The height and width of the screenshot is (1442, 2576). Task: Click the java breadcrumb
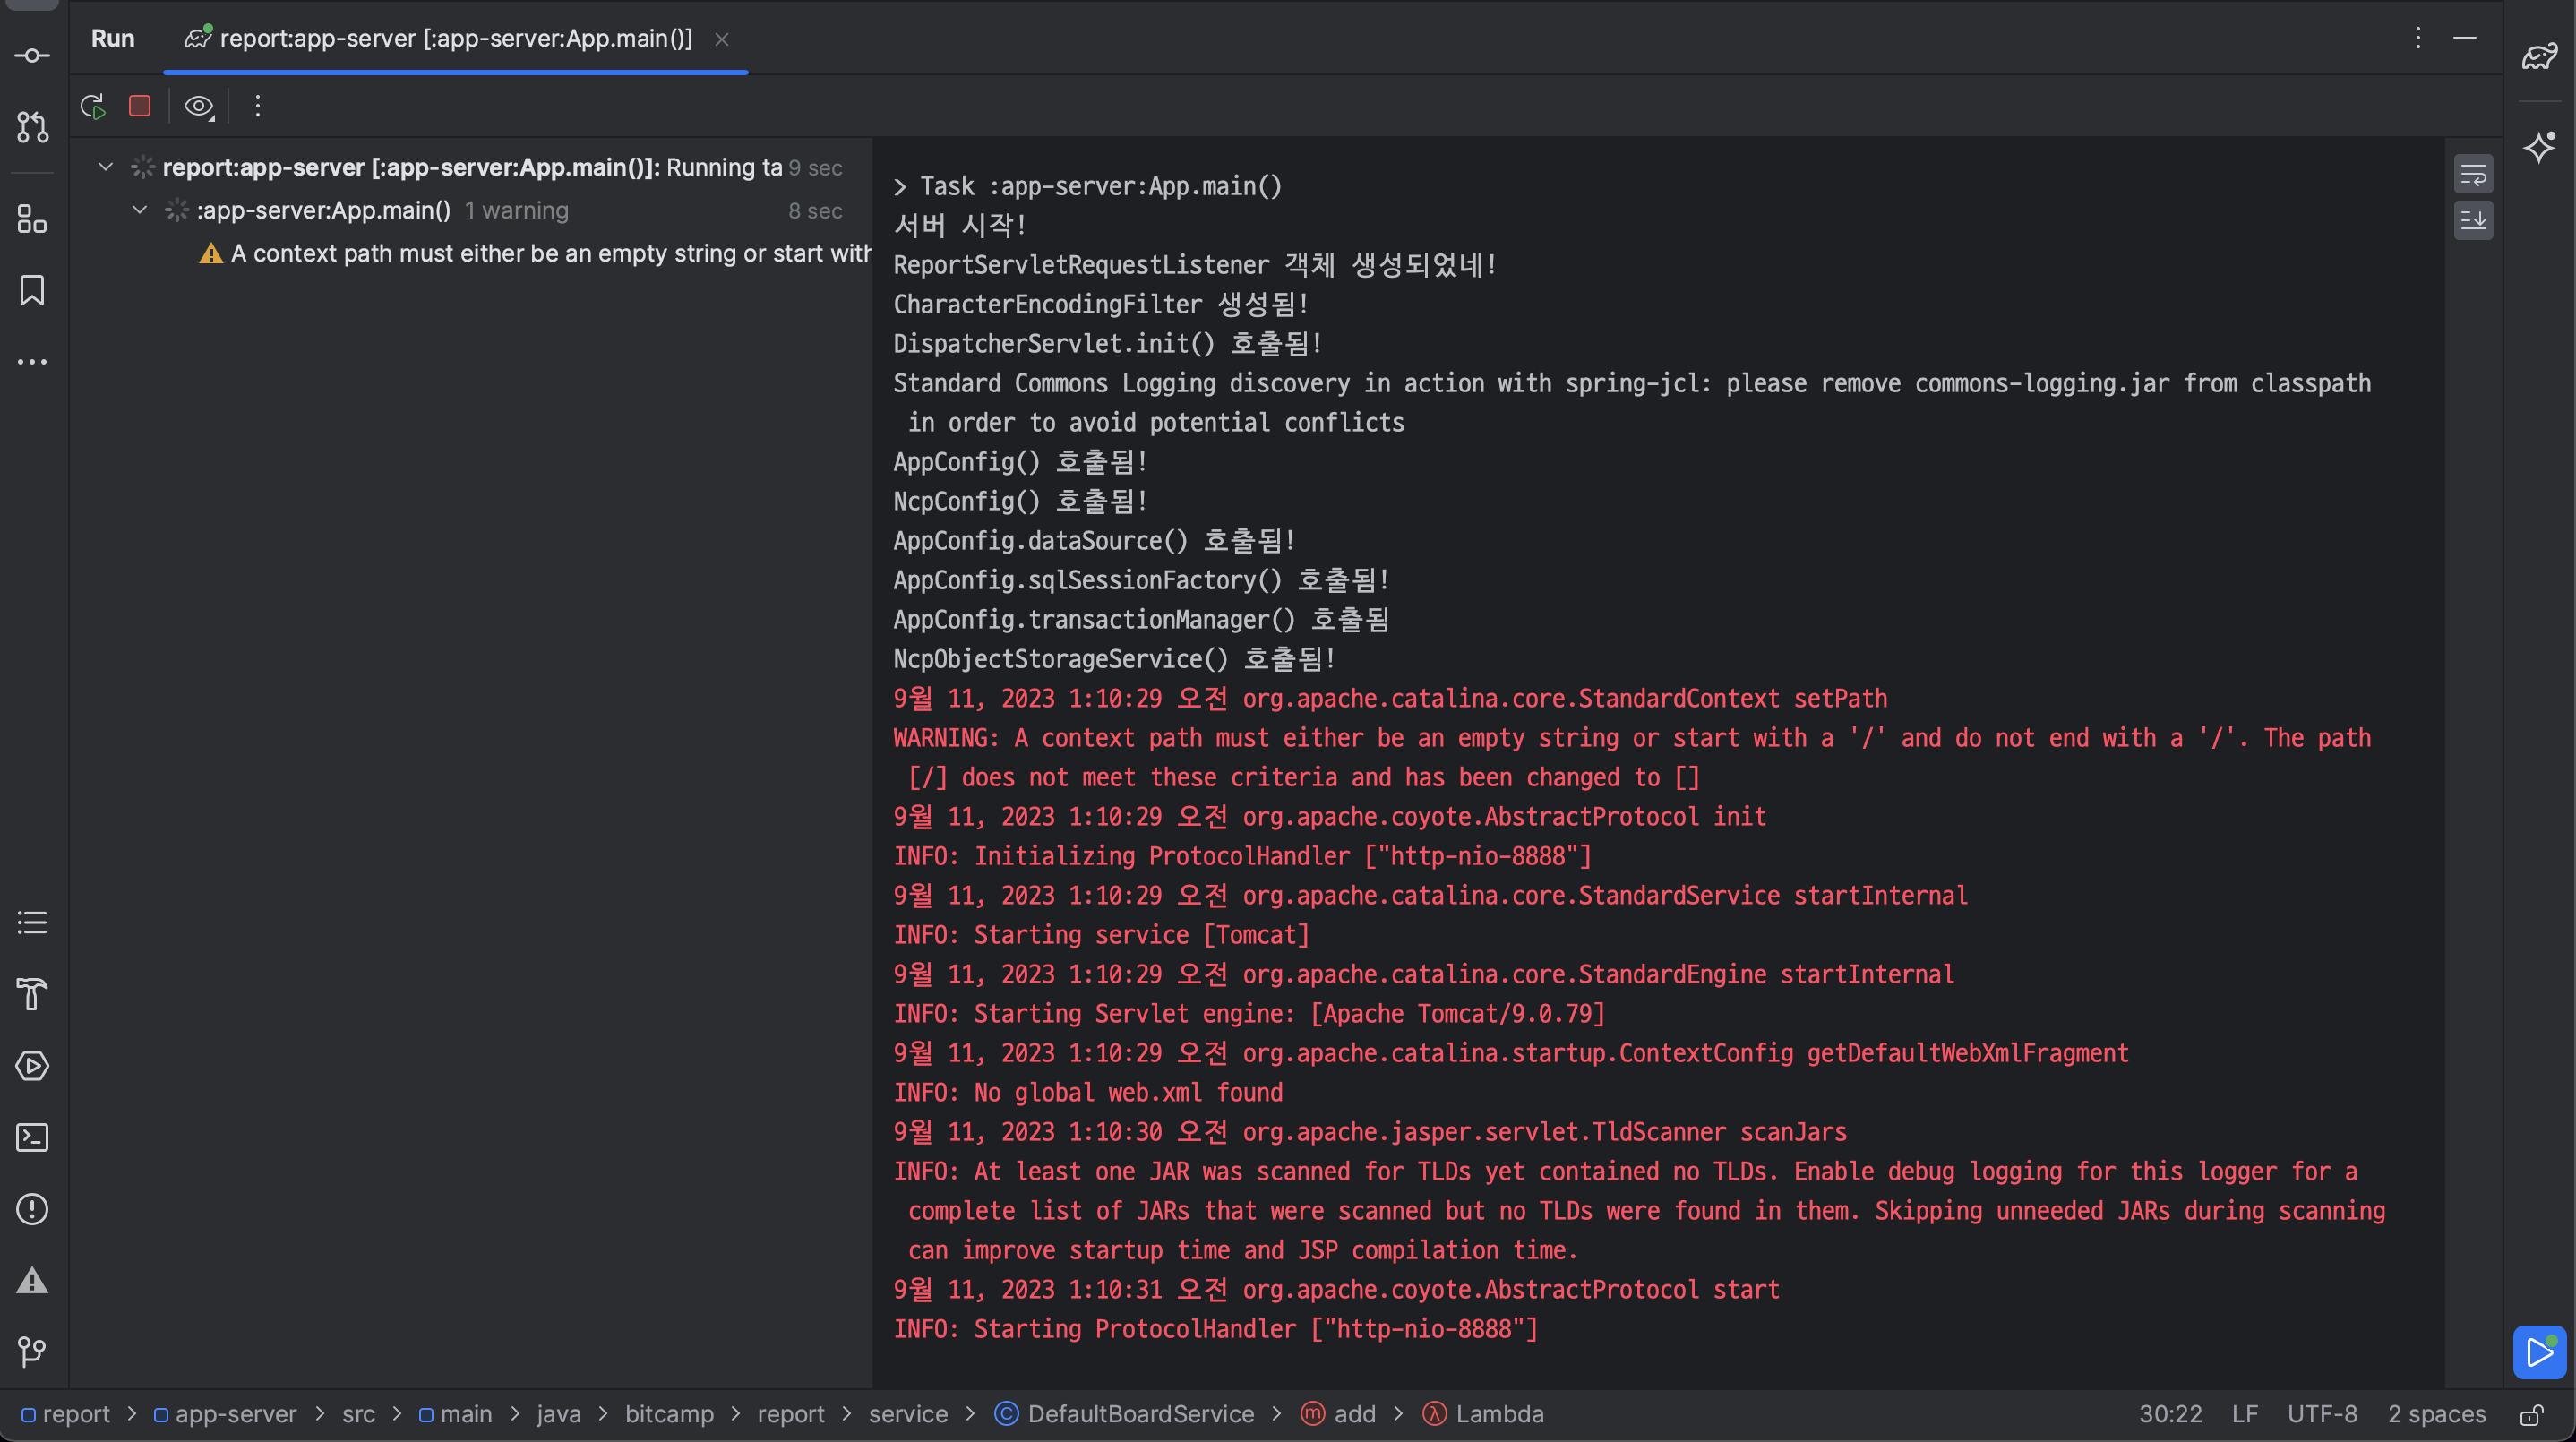(x=558, y=1414)
